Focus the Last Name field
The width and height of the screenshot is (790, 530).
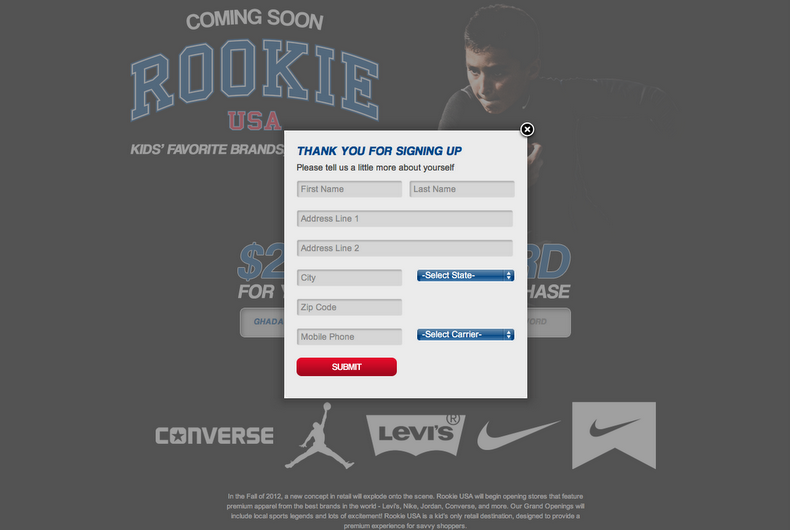[x=462, y=189]
